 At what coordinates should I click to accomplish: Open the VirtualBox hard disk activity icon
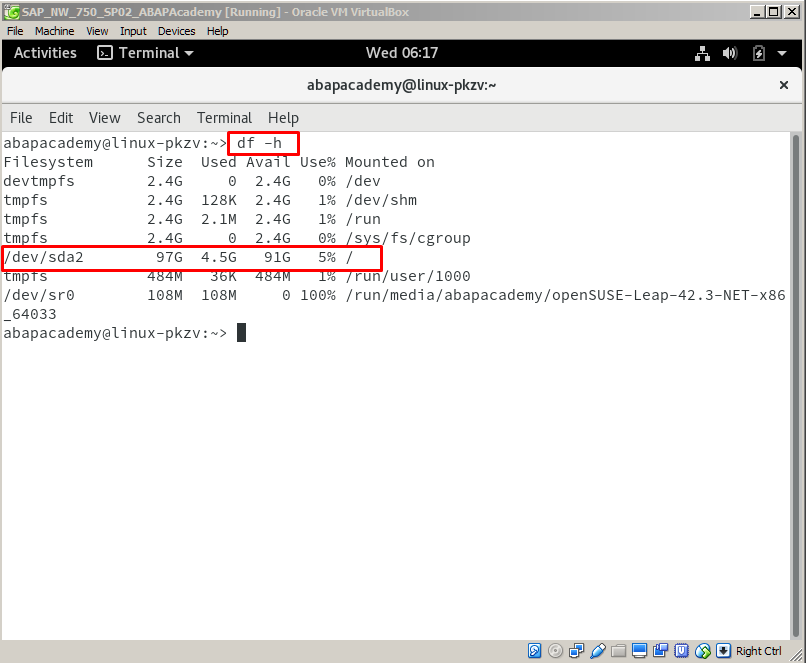[x=535, y=651]
